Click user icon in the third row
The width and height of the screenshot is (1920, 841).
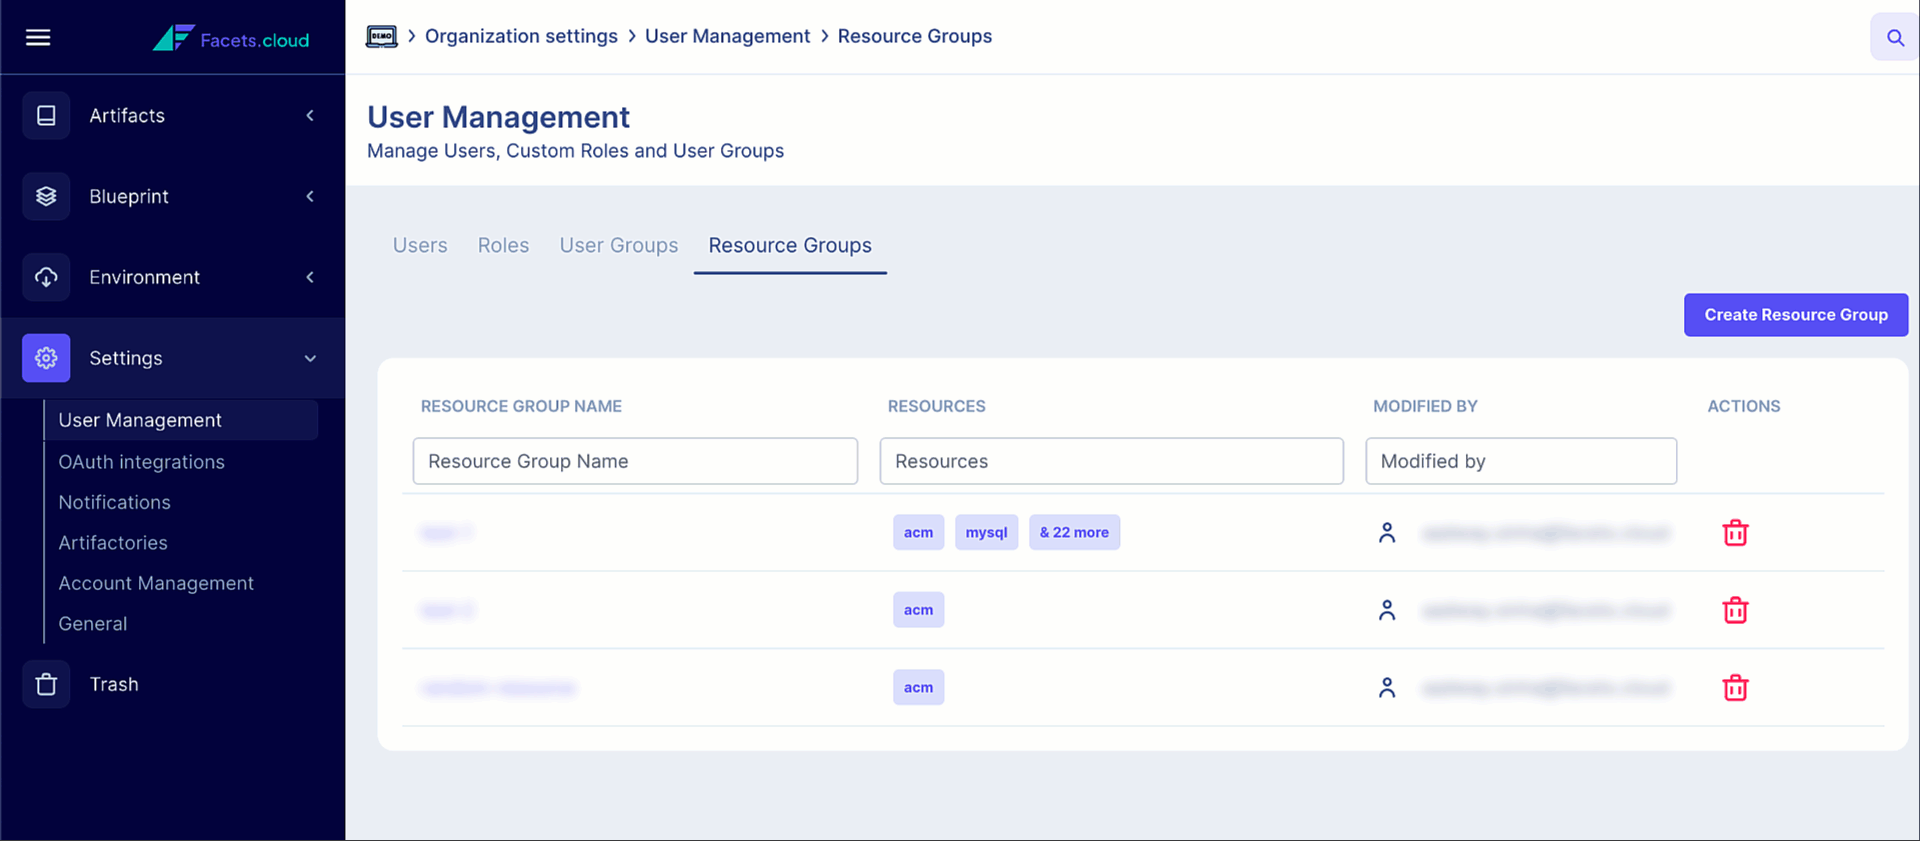coord(1387,688)
